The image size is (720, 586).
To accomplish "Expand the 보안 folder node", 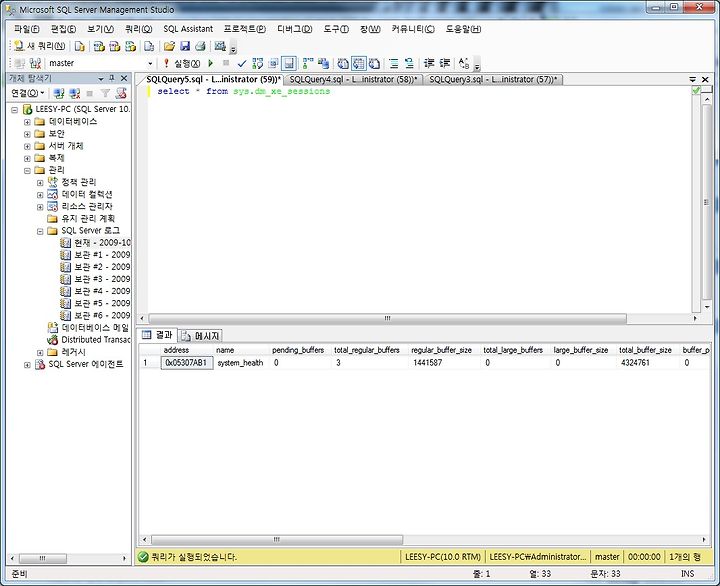I will pos(27,134).
